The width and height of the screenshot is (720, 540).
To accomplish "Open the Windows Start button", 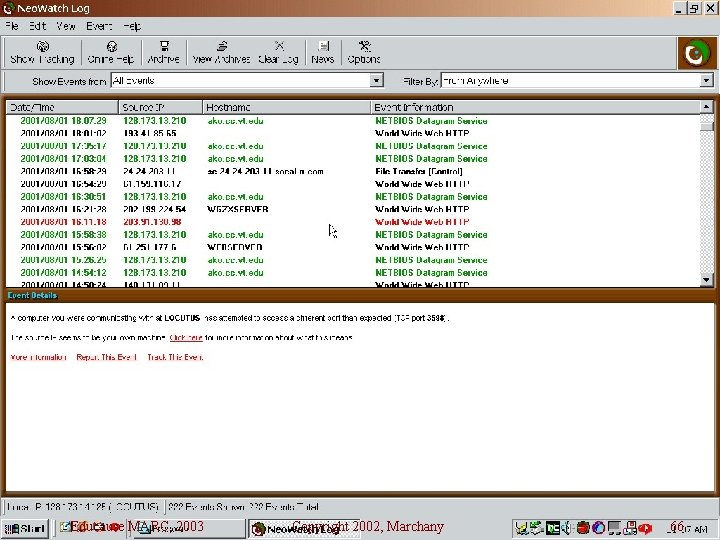I will point(24,529).
